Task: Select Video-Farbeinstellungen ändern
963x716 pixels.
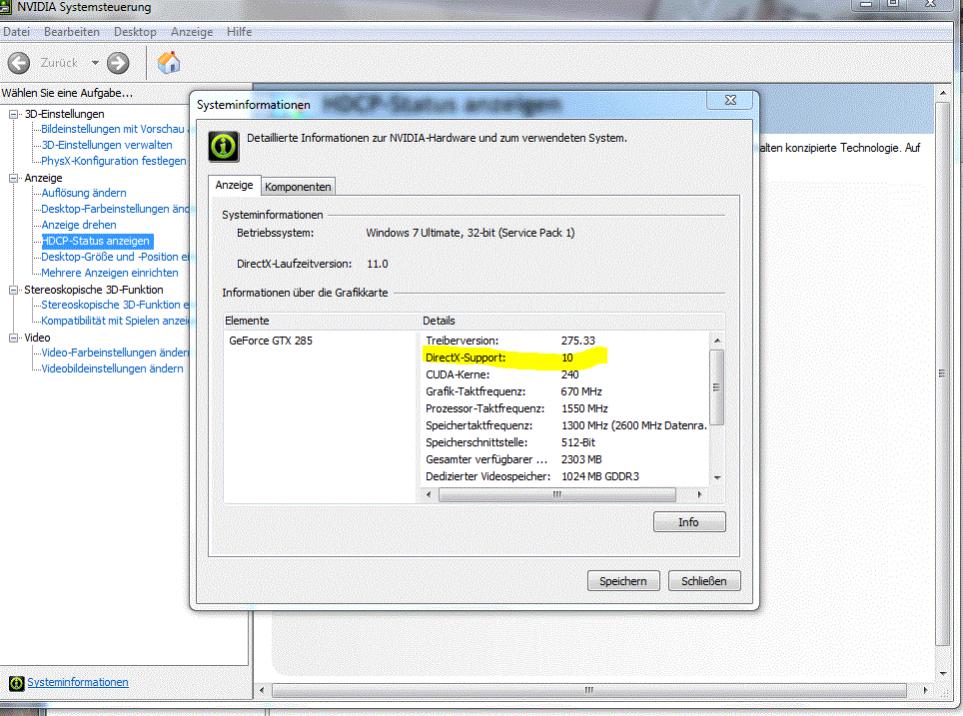Action: (115, 352)
